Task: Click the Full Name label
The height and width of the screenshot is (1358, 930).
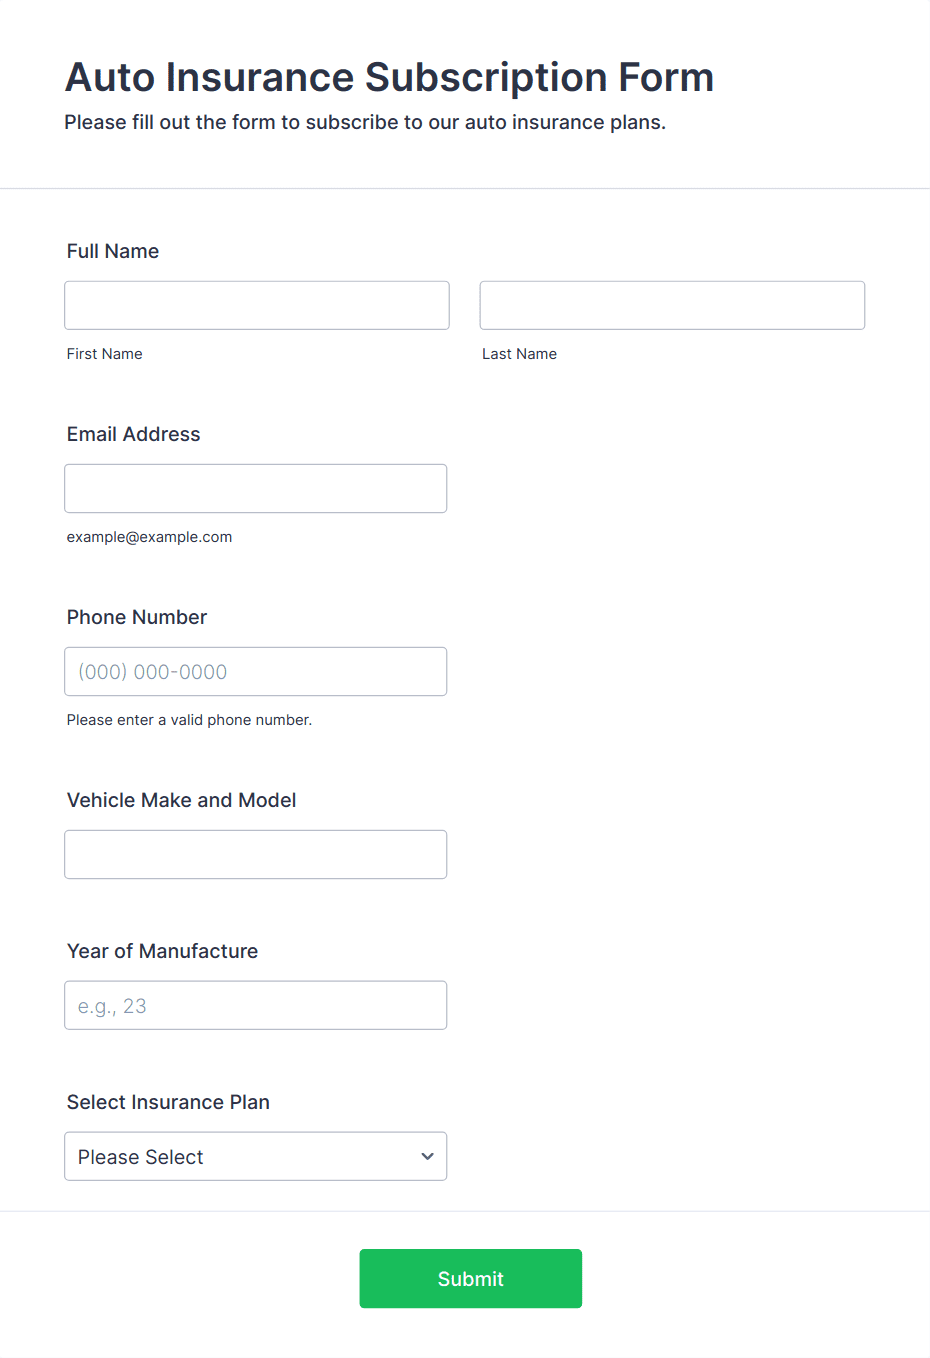Action: (x=113, y=251)
